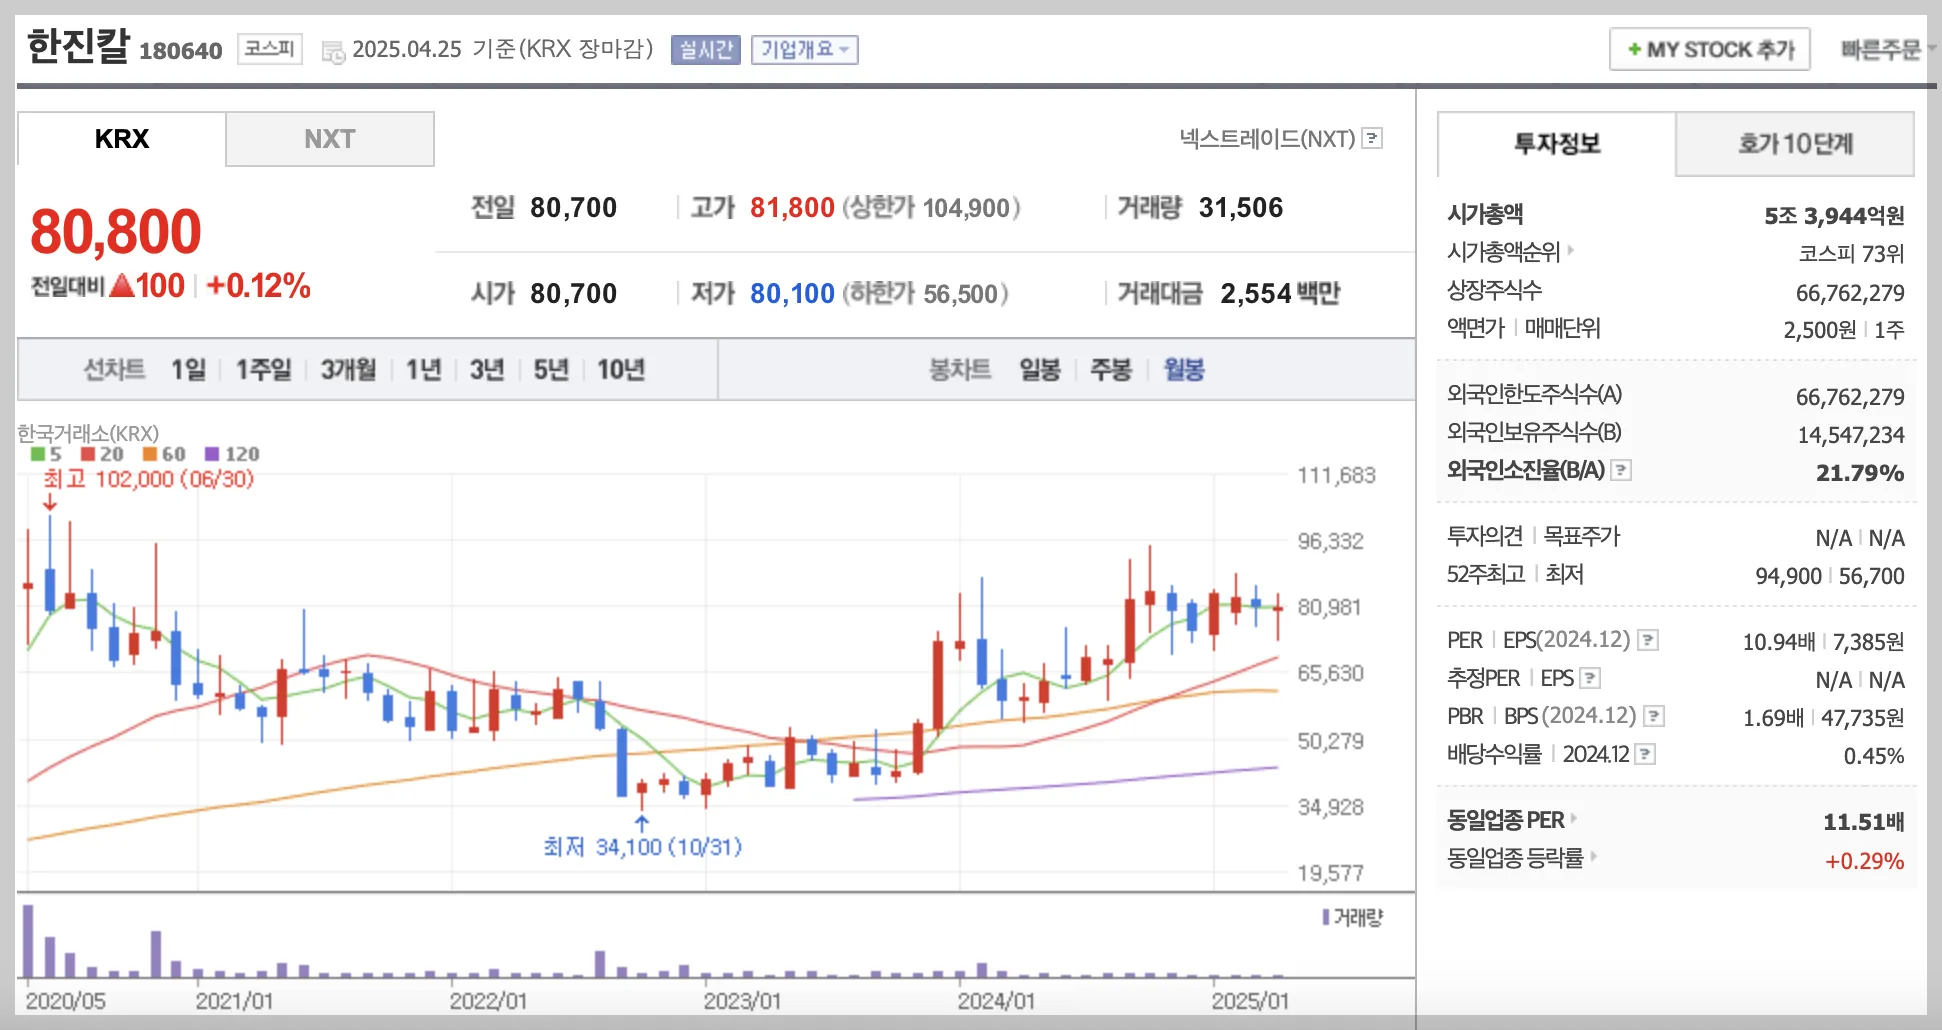This screenshot has height=1030, width=1942.
Task: Select the 10년 line chart period
Action: click(621, 370)
